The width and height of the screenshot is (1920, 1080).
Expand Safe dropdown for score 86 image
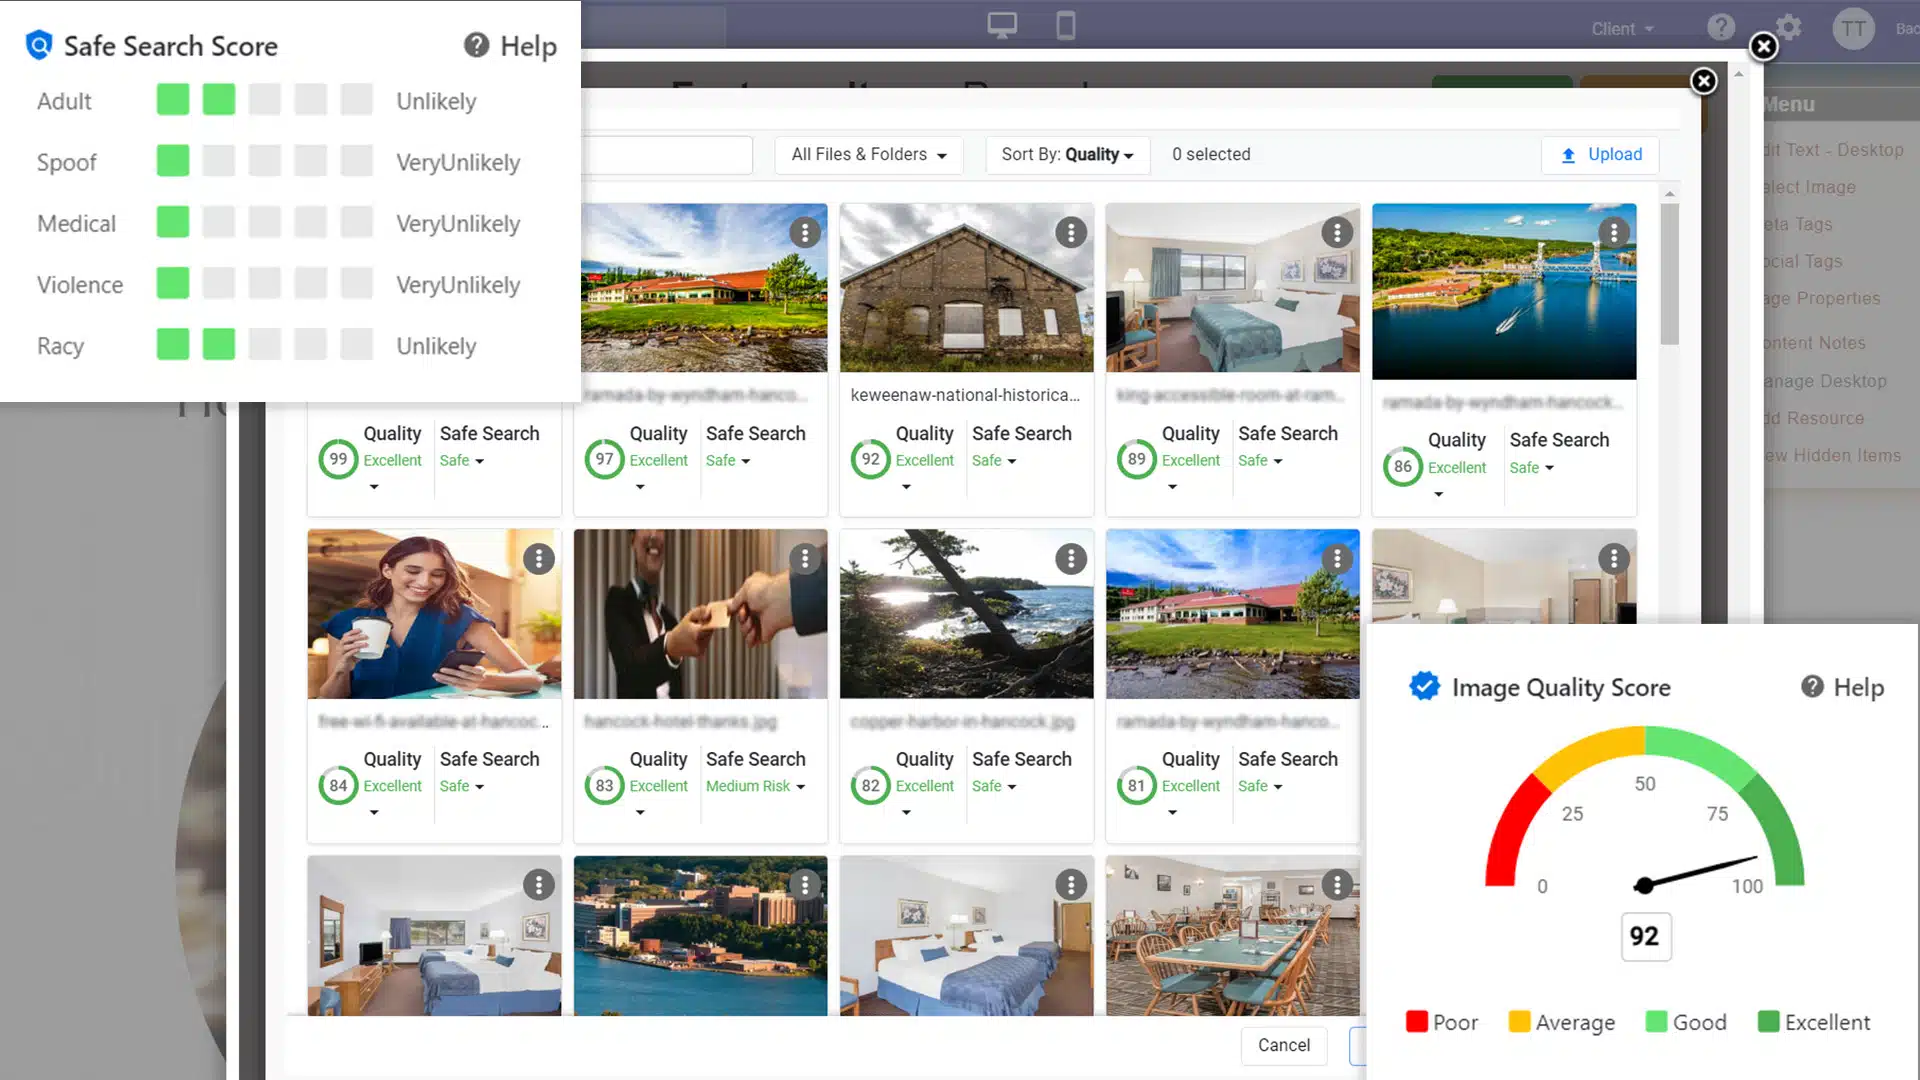pos(1531,467)
